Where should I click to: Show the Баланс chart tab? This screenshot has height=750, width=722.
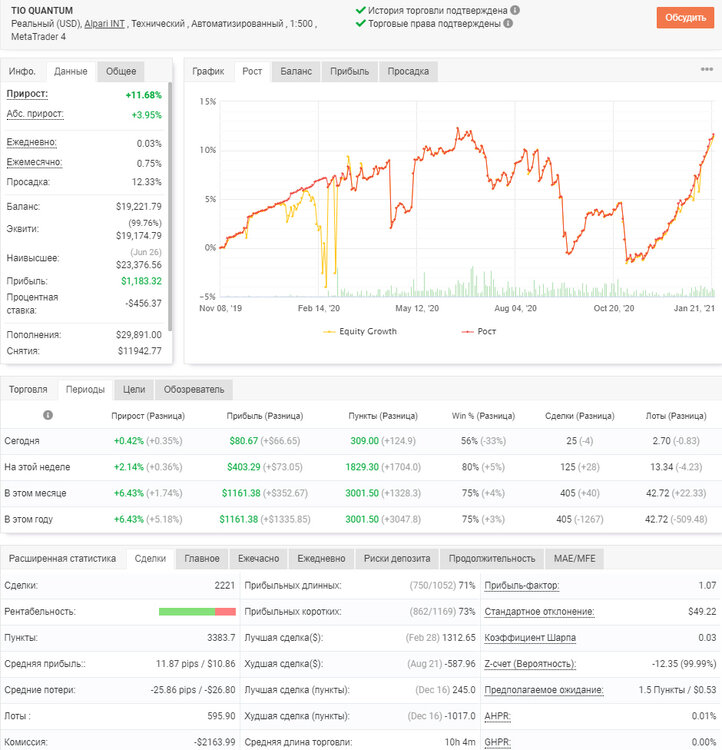click(x=296, y=71)
